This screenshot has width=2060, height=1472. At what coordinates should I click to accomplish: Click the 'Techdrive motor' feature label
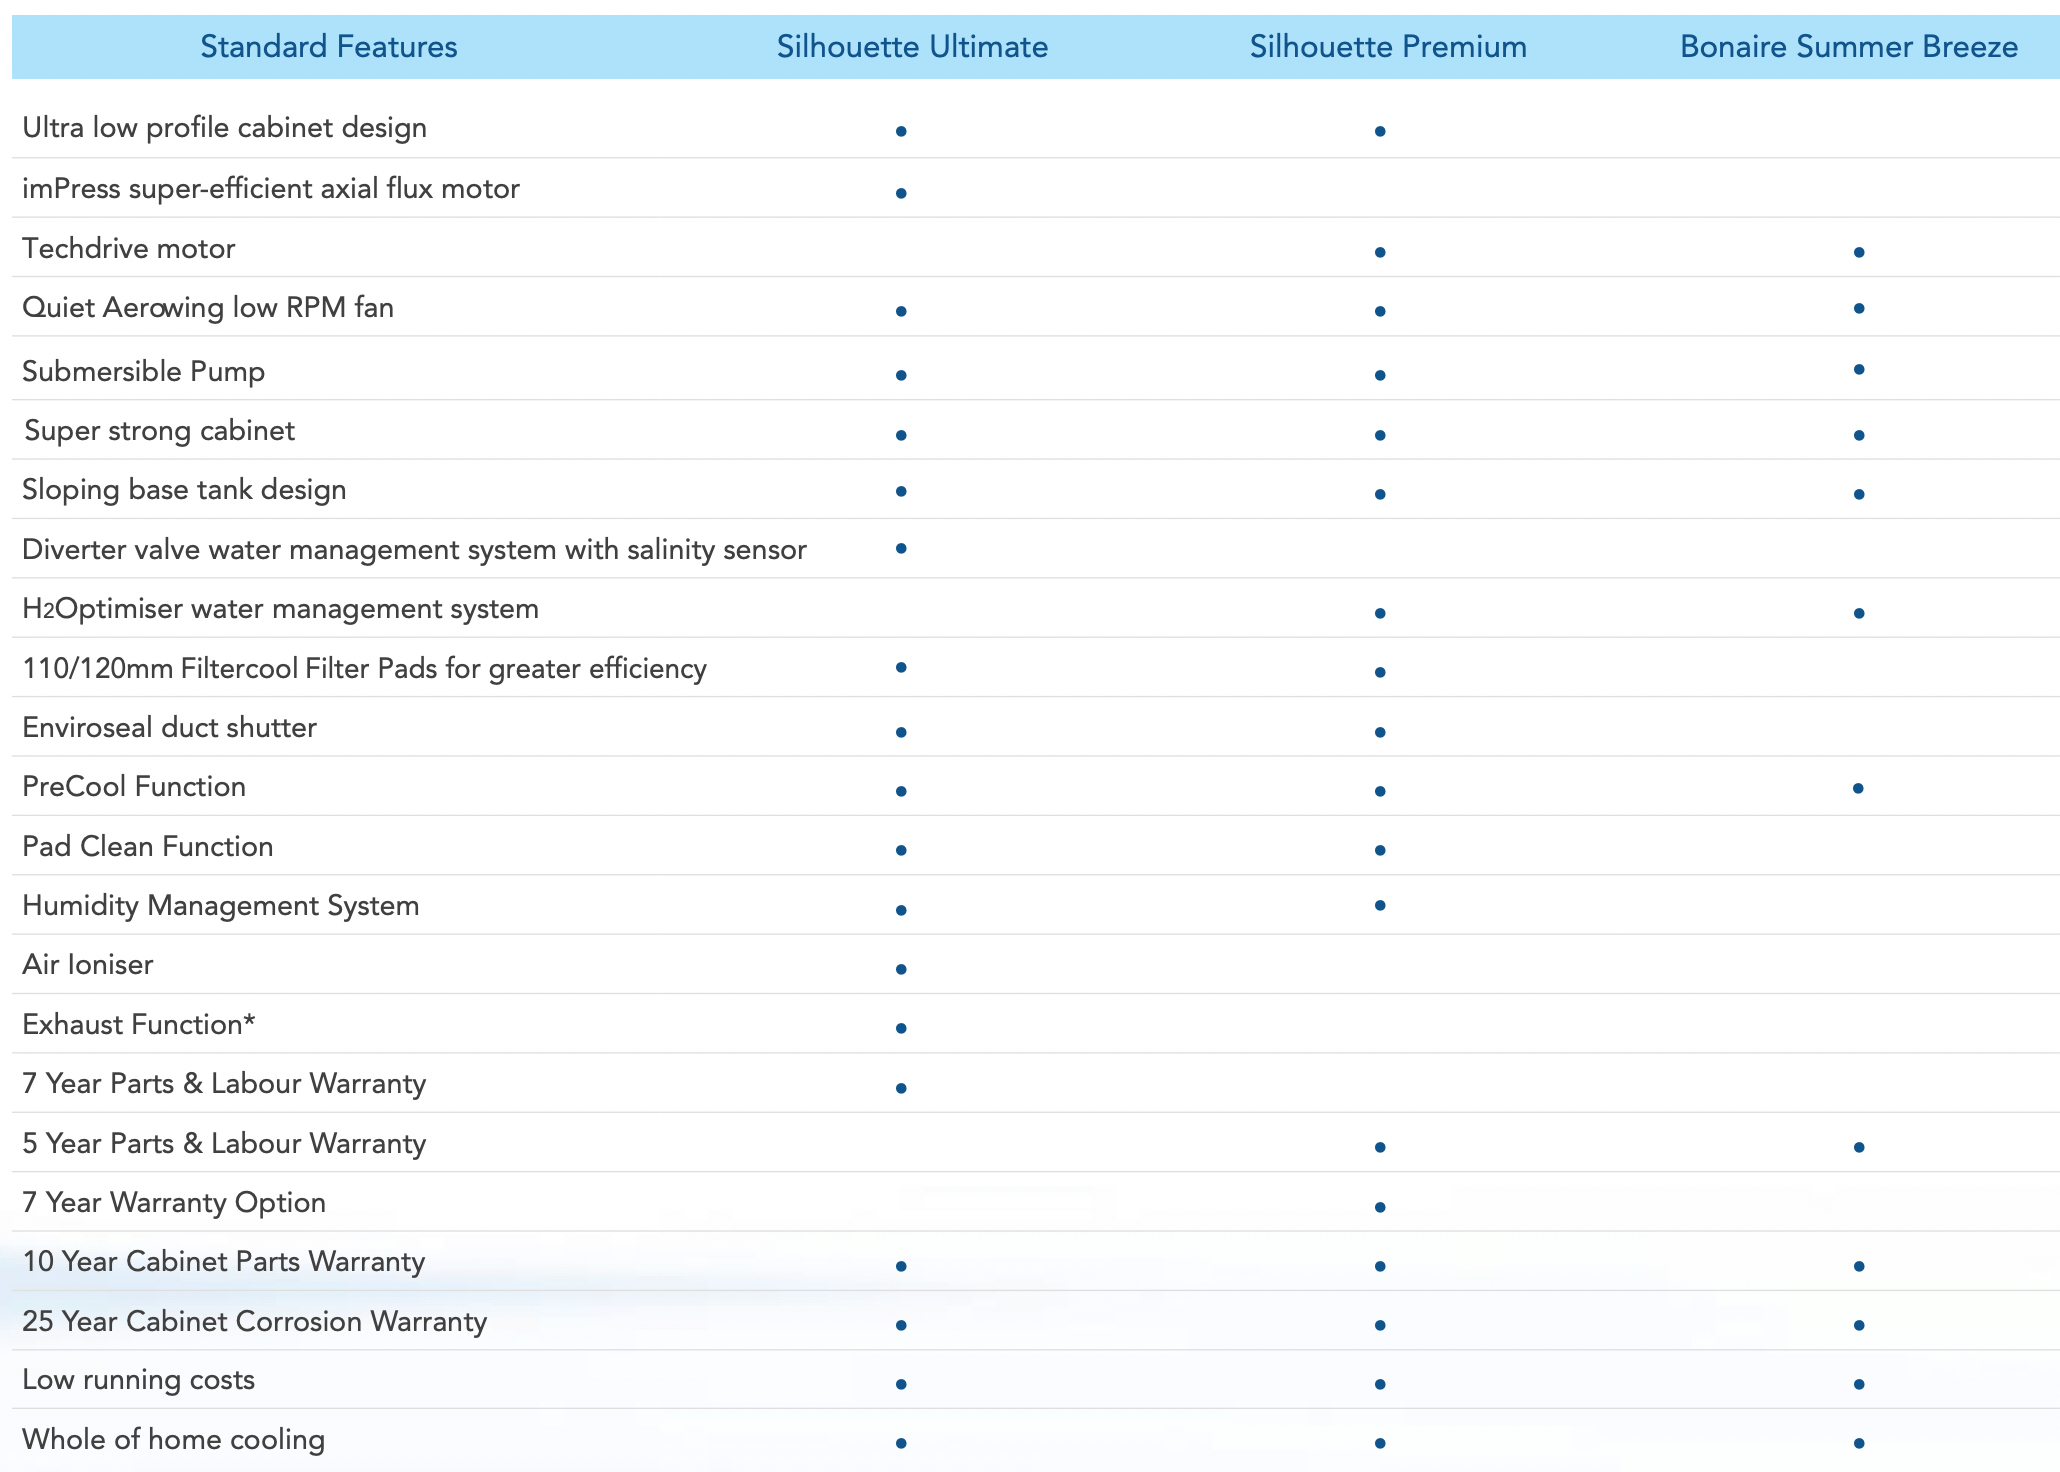pyautogui.click(x=129, y=248)
